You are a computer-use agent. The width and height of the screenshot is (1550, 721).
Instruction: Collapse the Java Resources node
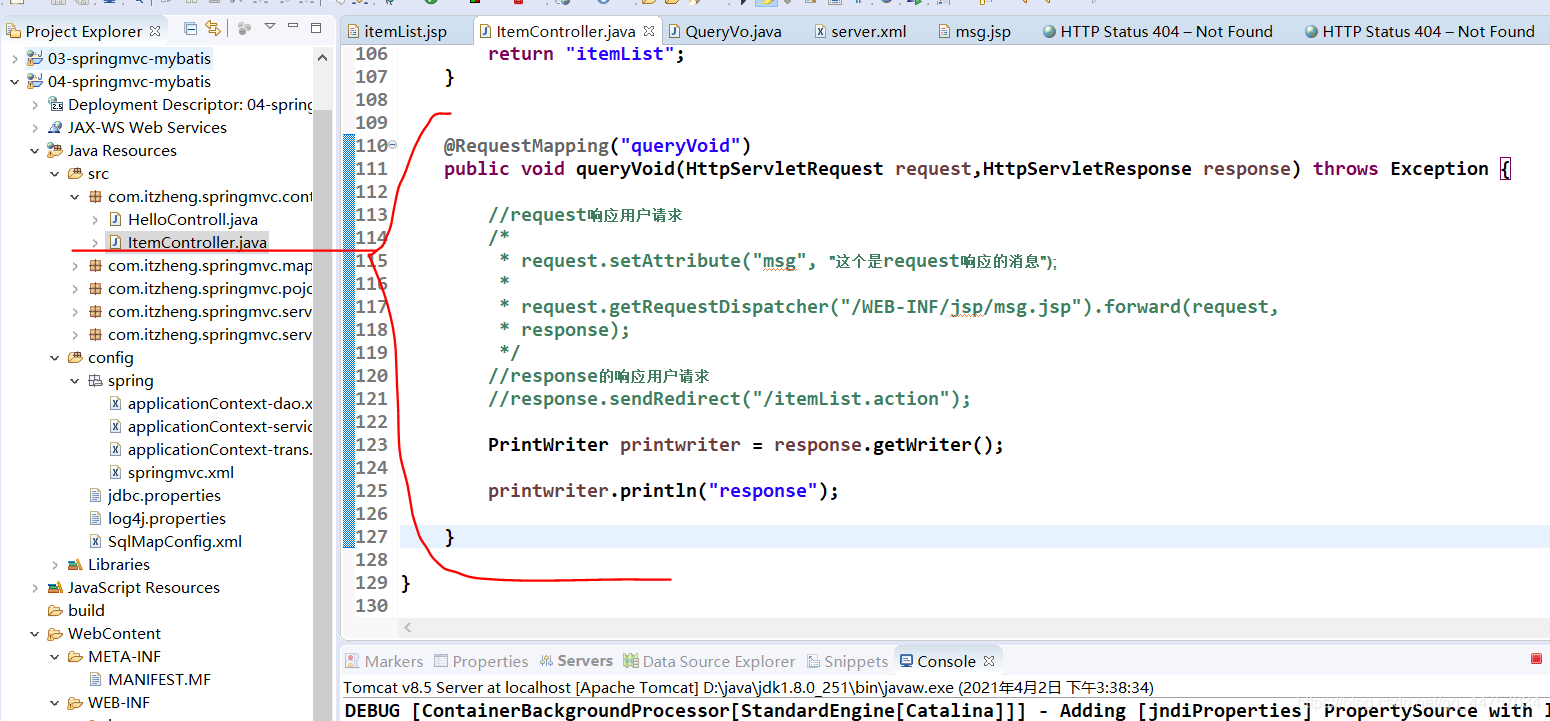pyautogui.click(x=35, y=150)
